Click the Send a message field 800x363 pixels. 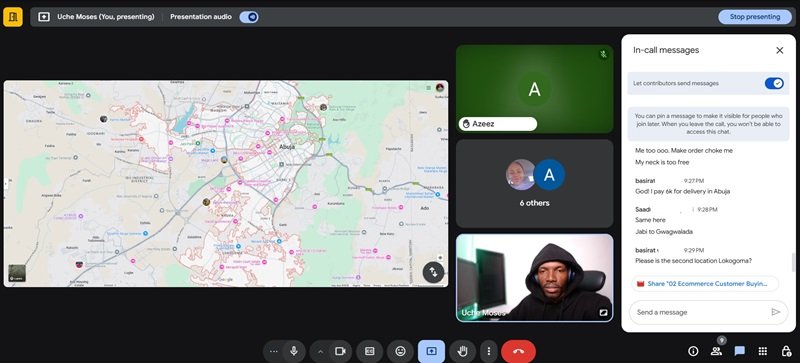[702, 312]
